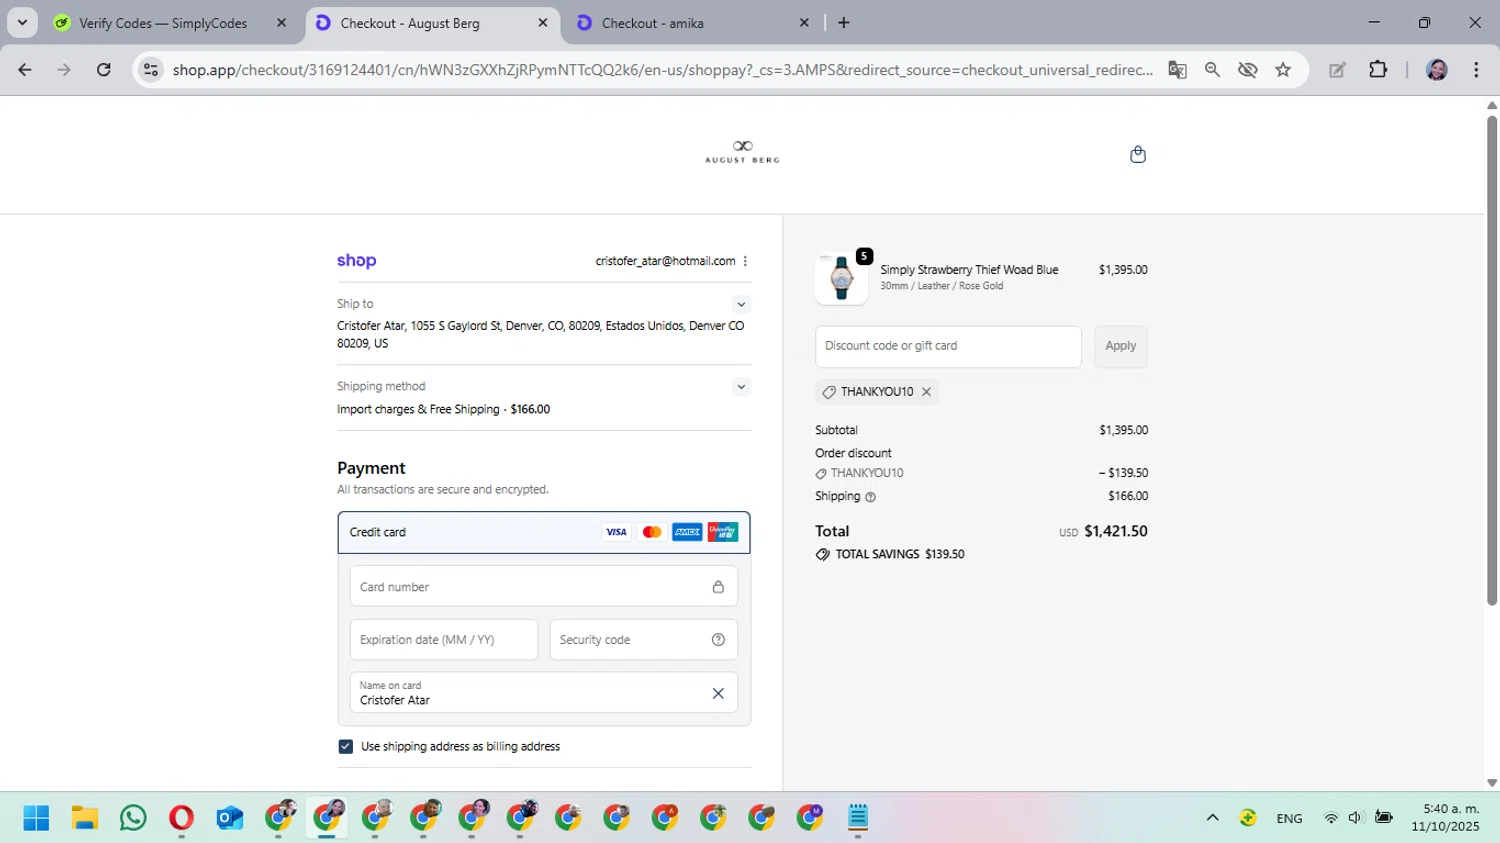Screen dimensions: 1500x843
Task: Show hidden system tray icons
Action: [x=1212, y=818]
